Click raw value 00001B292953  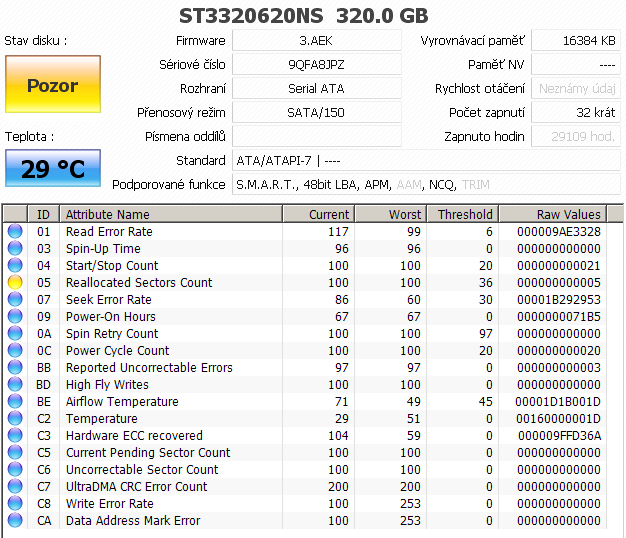[559, 299]
